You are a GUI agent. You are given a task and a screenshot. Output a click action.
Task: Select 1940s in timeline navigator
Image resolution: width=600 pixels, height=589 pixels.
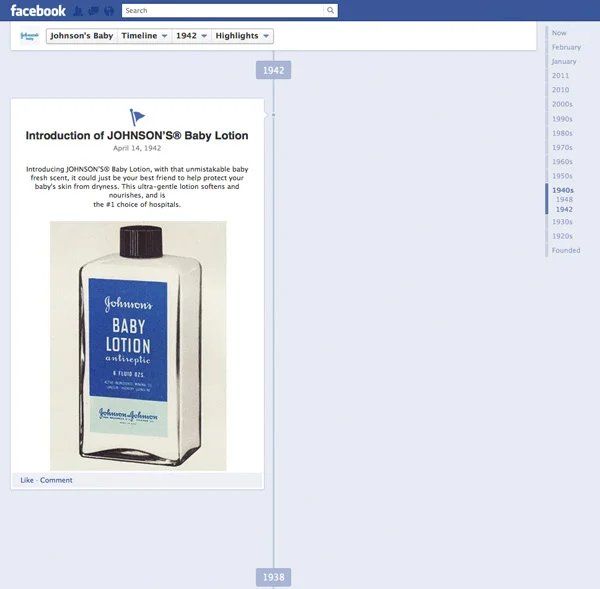click(563, 190)
